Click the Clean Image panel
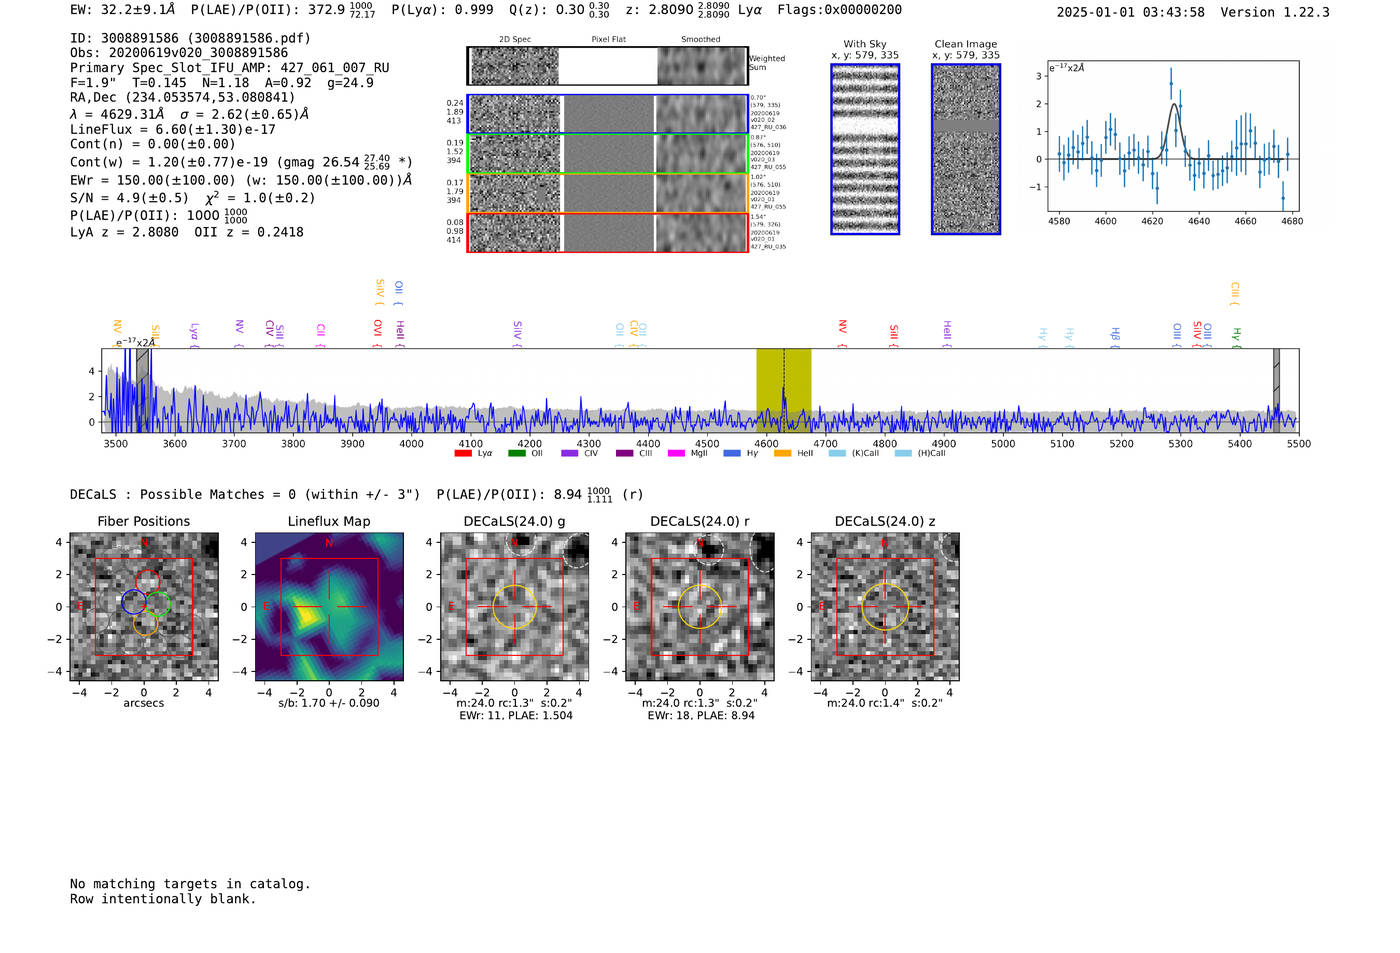 pyautogui.click(x=966, y=149)
